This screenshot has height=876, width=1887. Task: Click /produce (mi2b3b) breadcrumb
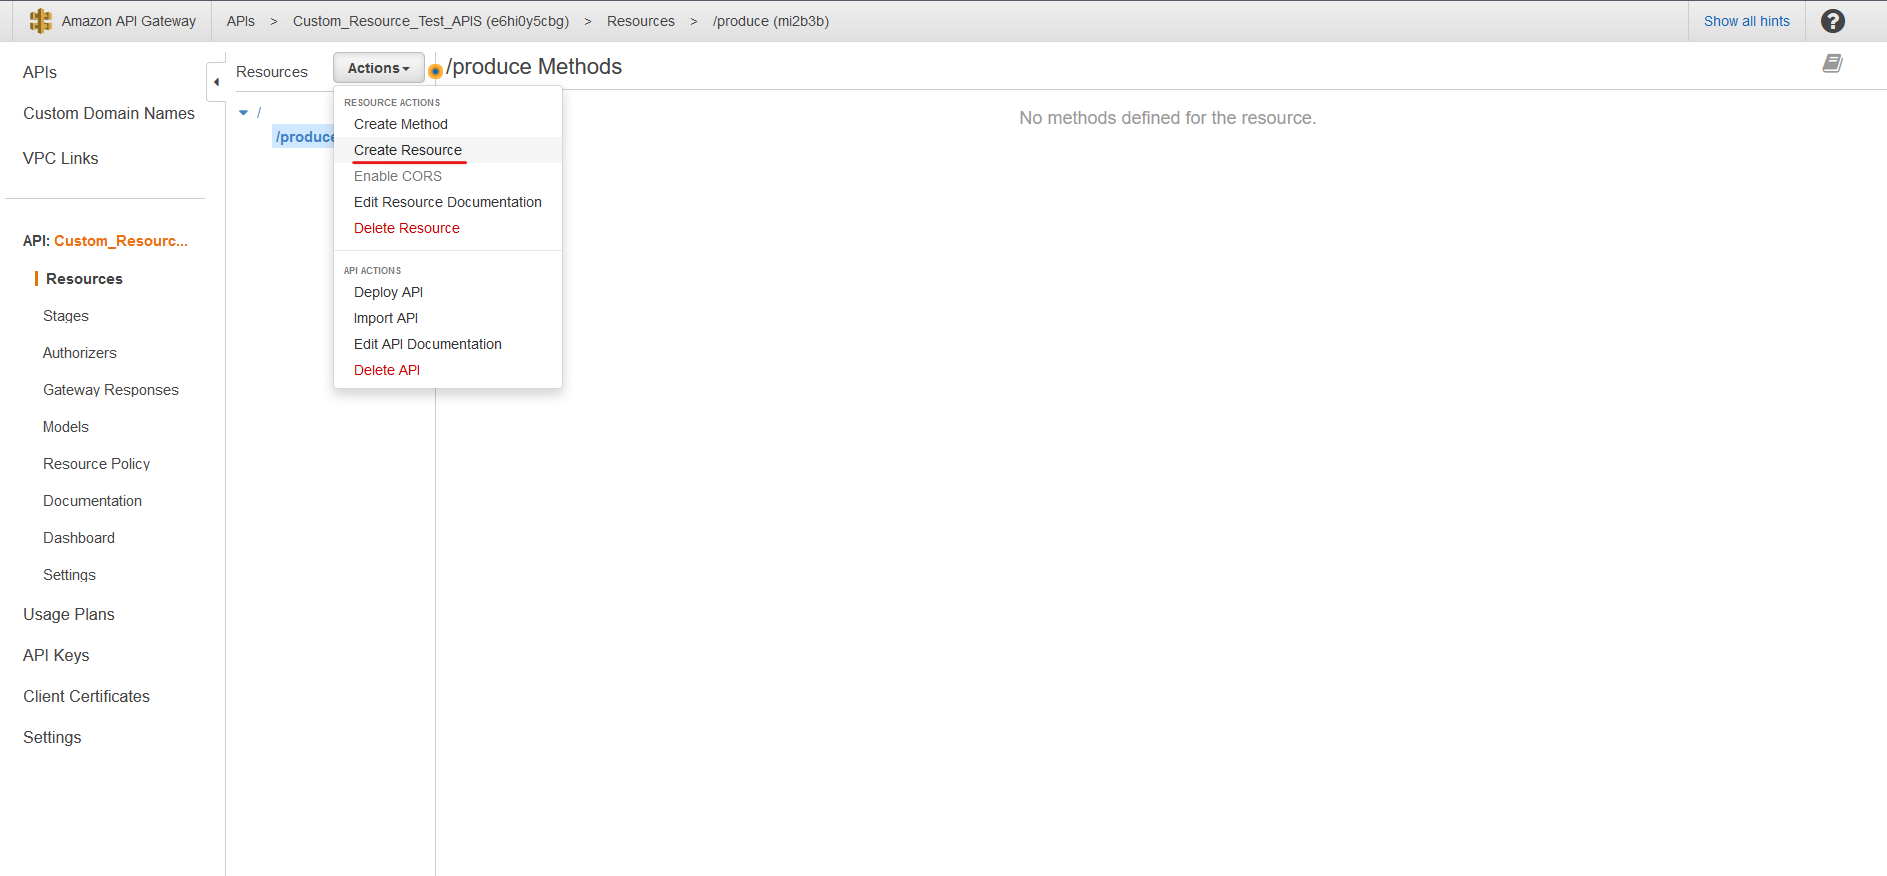[x=771, y=21]
